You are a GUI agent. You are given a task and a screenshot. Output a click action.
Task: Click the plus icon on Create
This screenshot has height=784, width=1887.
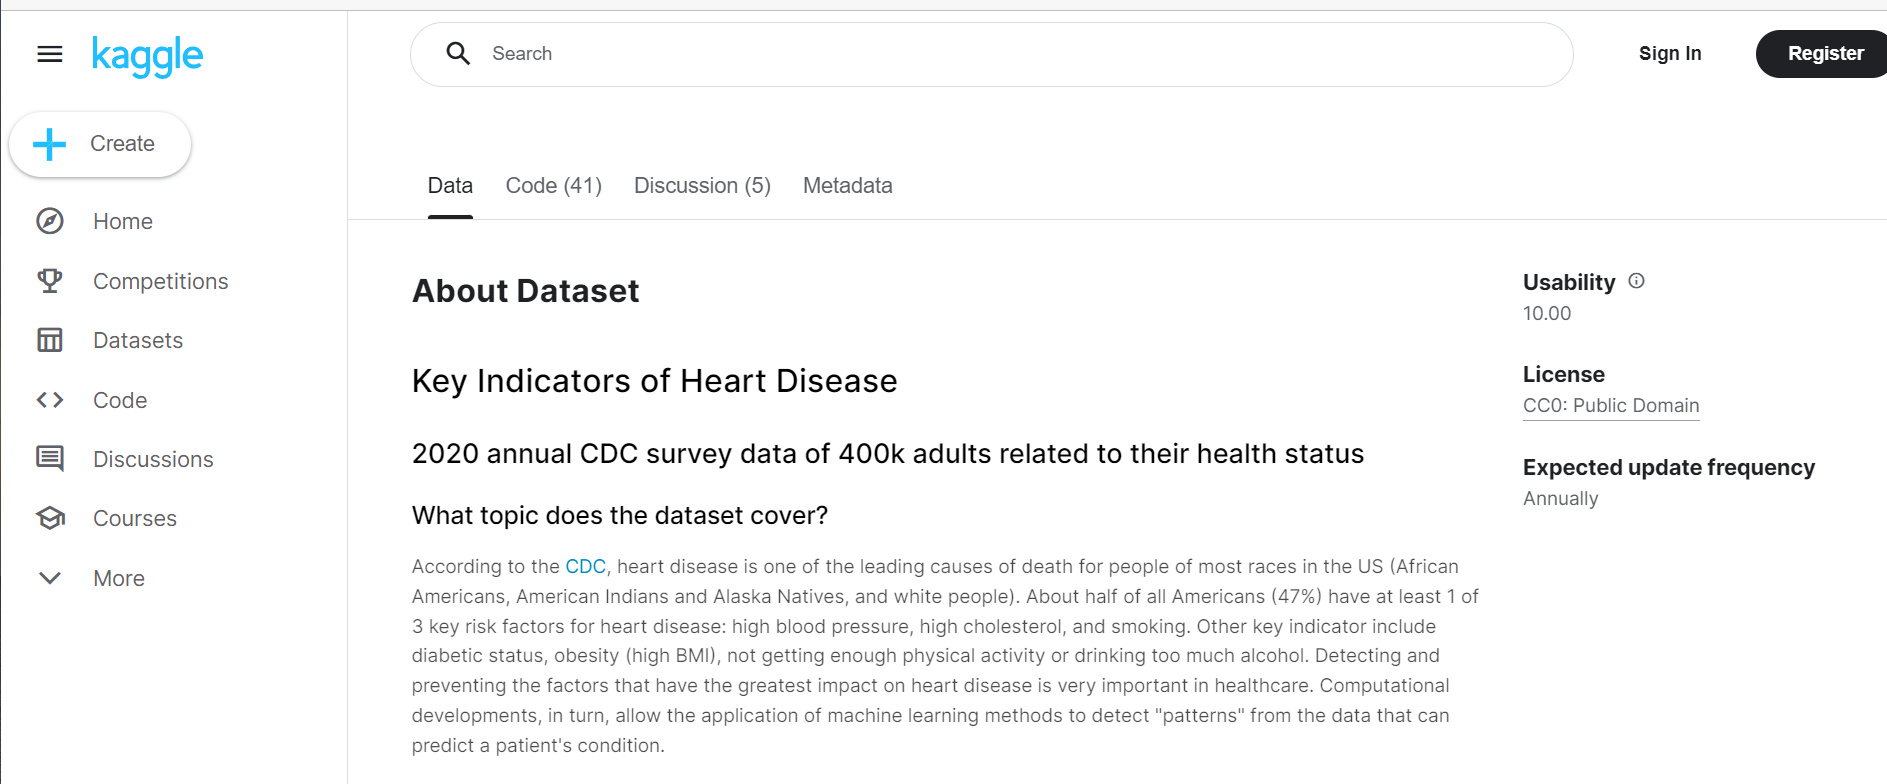(x=50, y=144)
